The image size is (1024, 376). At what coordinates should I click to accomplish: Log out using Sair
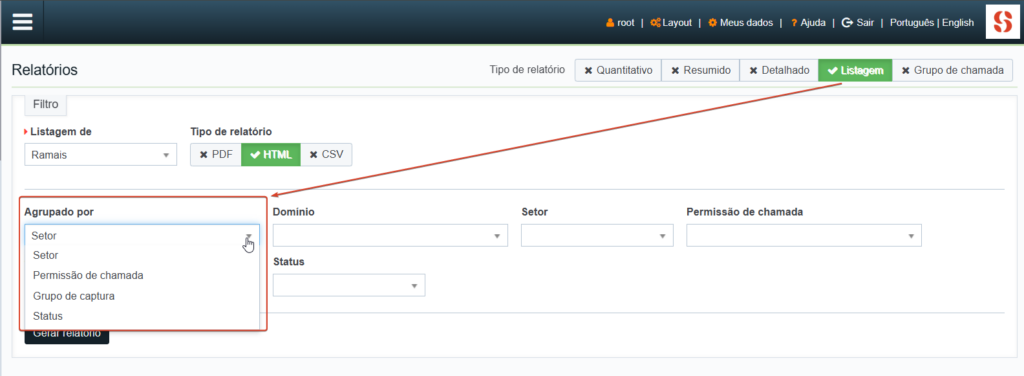pos(857,22)
